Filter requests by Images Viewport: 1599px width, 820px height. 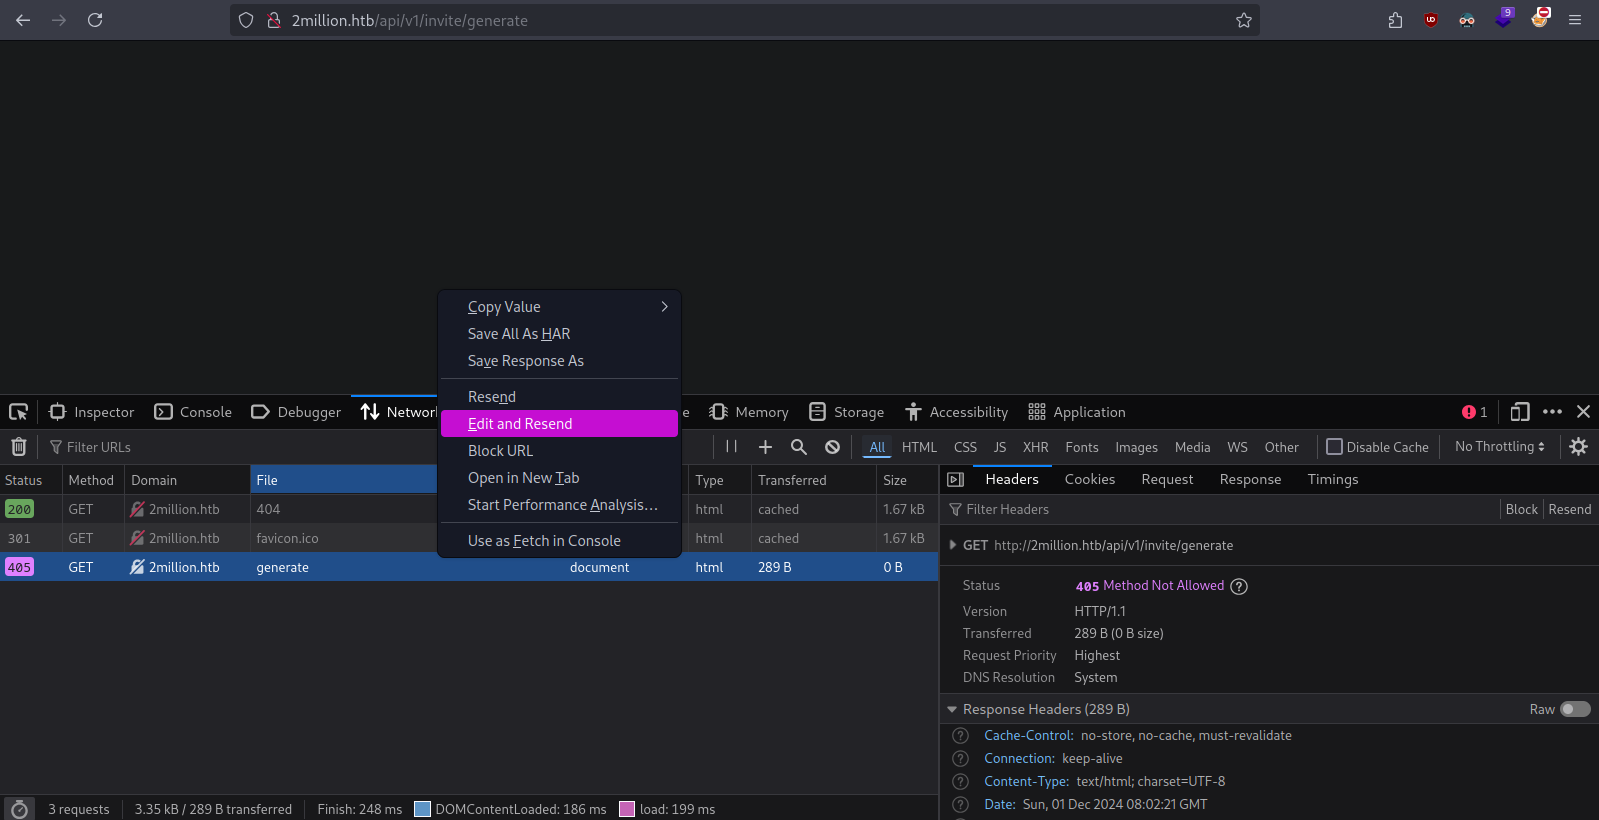coord(1136,447)
